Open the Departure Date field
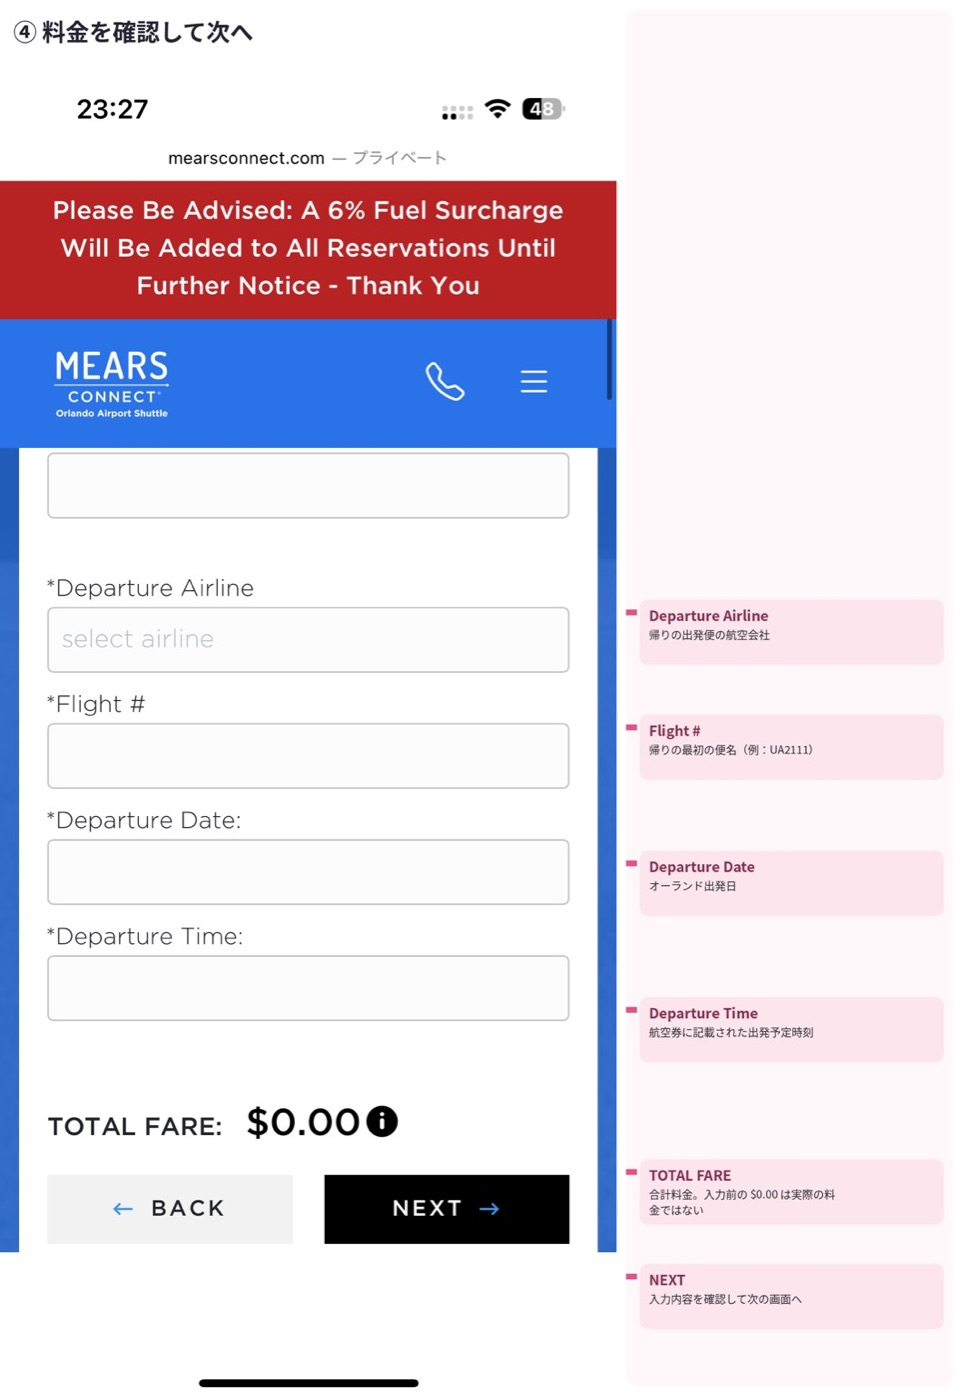The image size is (962, 1400). 308,872
